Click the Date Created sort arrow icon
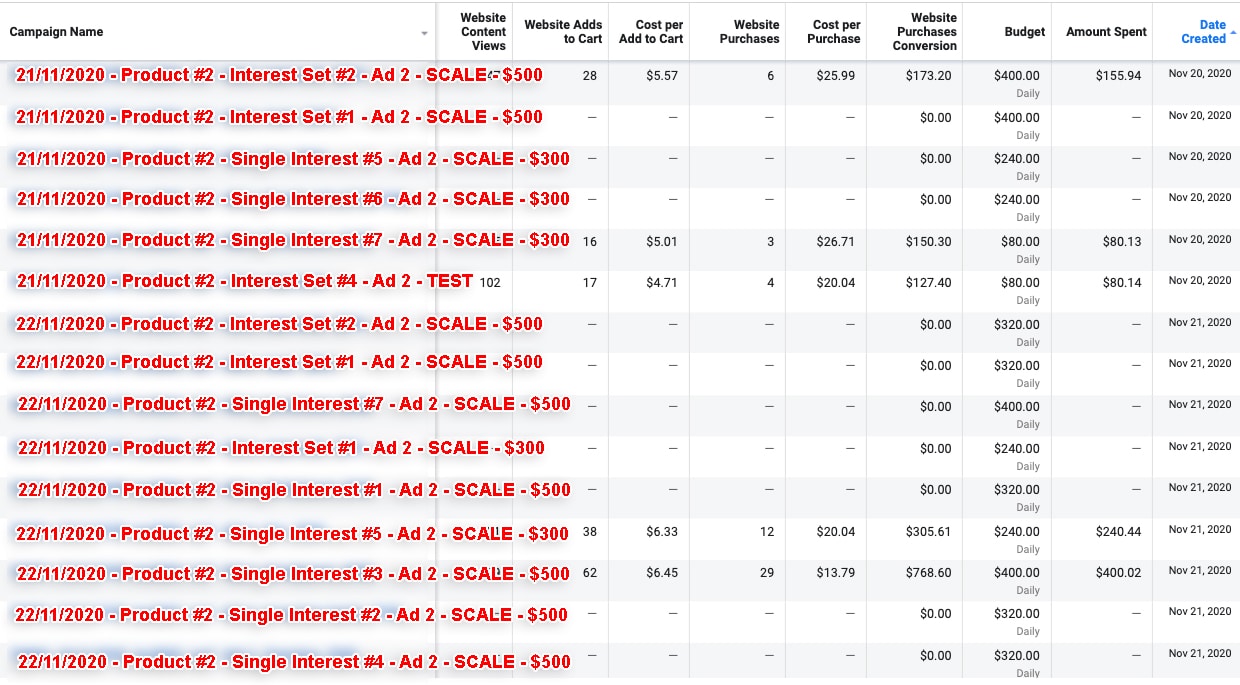This screenshot has height=685, width=1240. click(x=1233, y=32)
